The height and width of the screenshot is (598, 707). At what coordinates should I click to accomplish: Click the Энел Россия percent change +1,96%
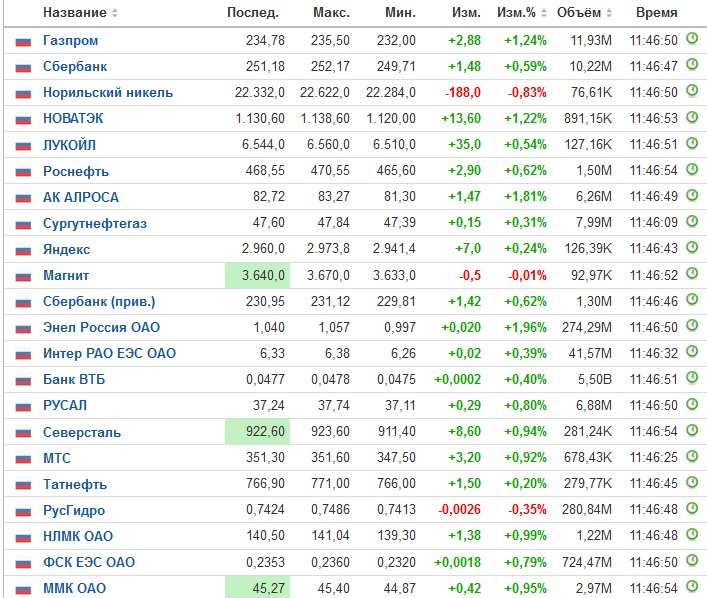525,327
